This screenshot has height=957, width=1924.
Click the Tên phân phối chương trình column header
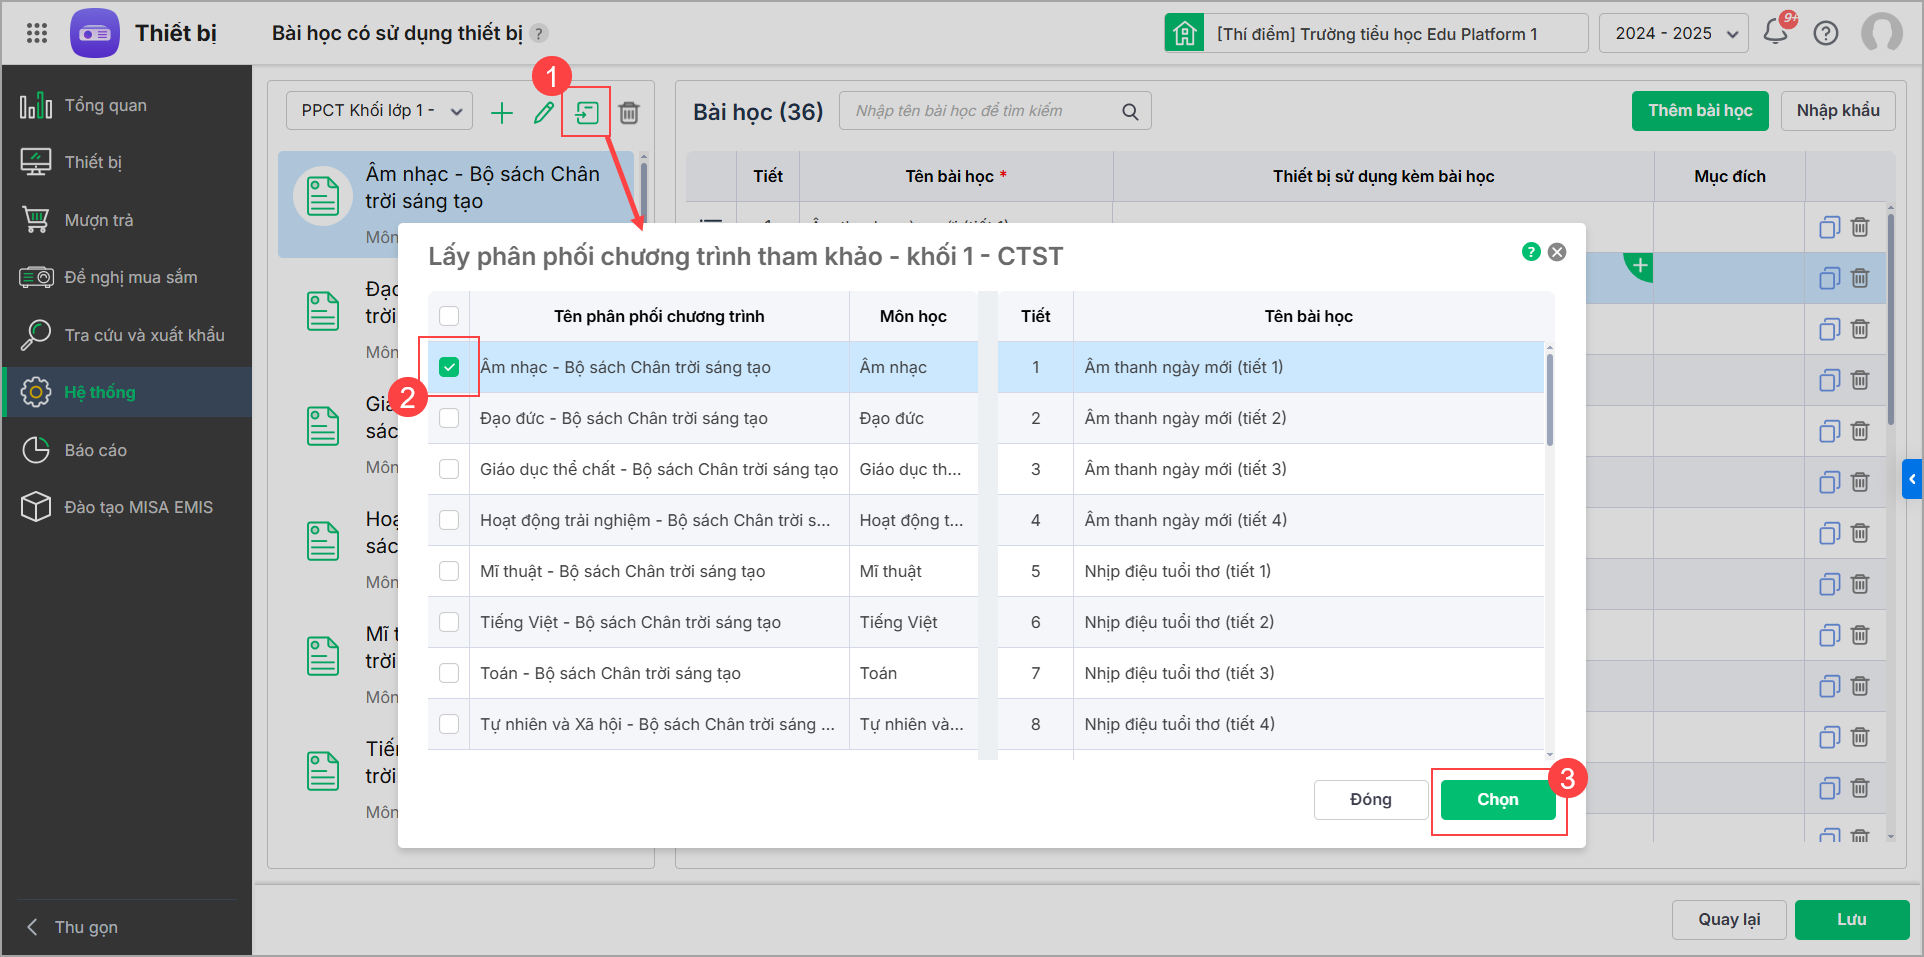pos(659,316)
